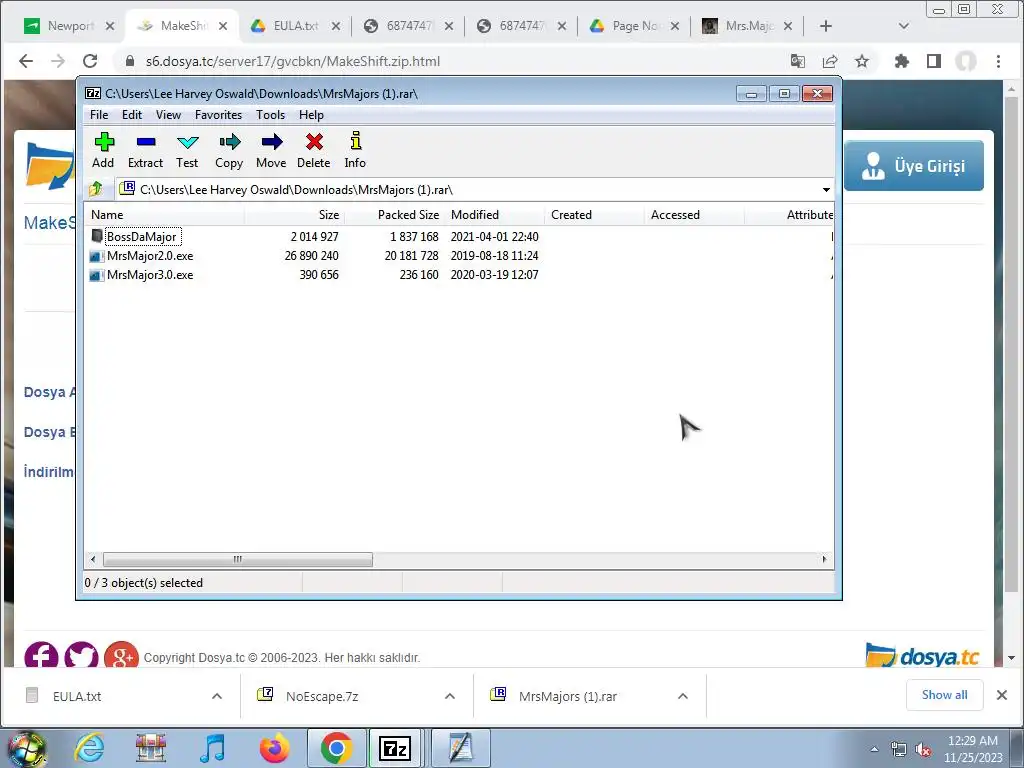Switch to the Newport browser tab
The height and width of the screenshot is (768, 1024).
tap(70, 26)
